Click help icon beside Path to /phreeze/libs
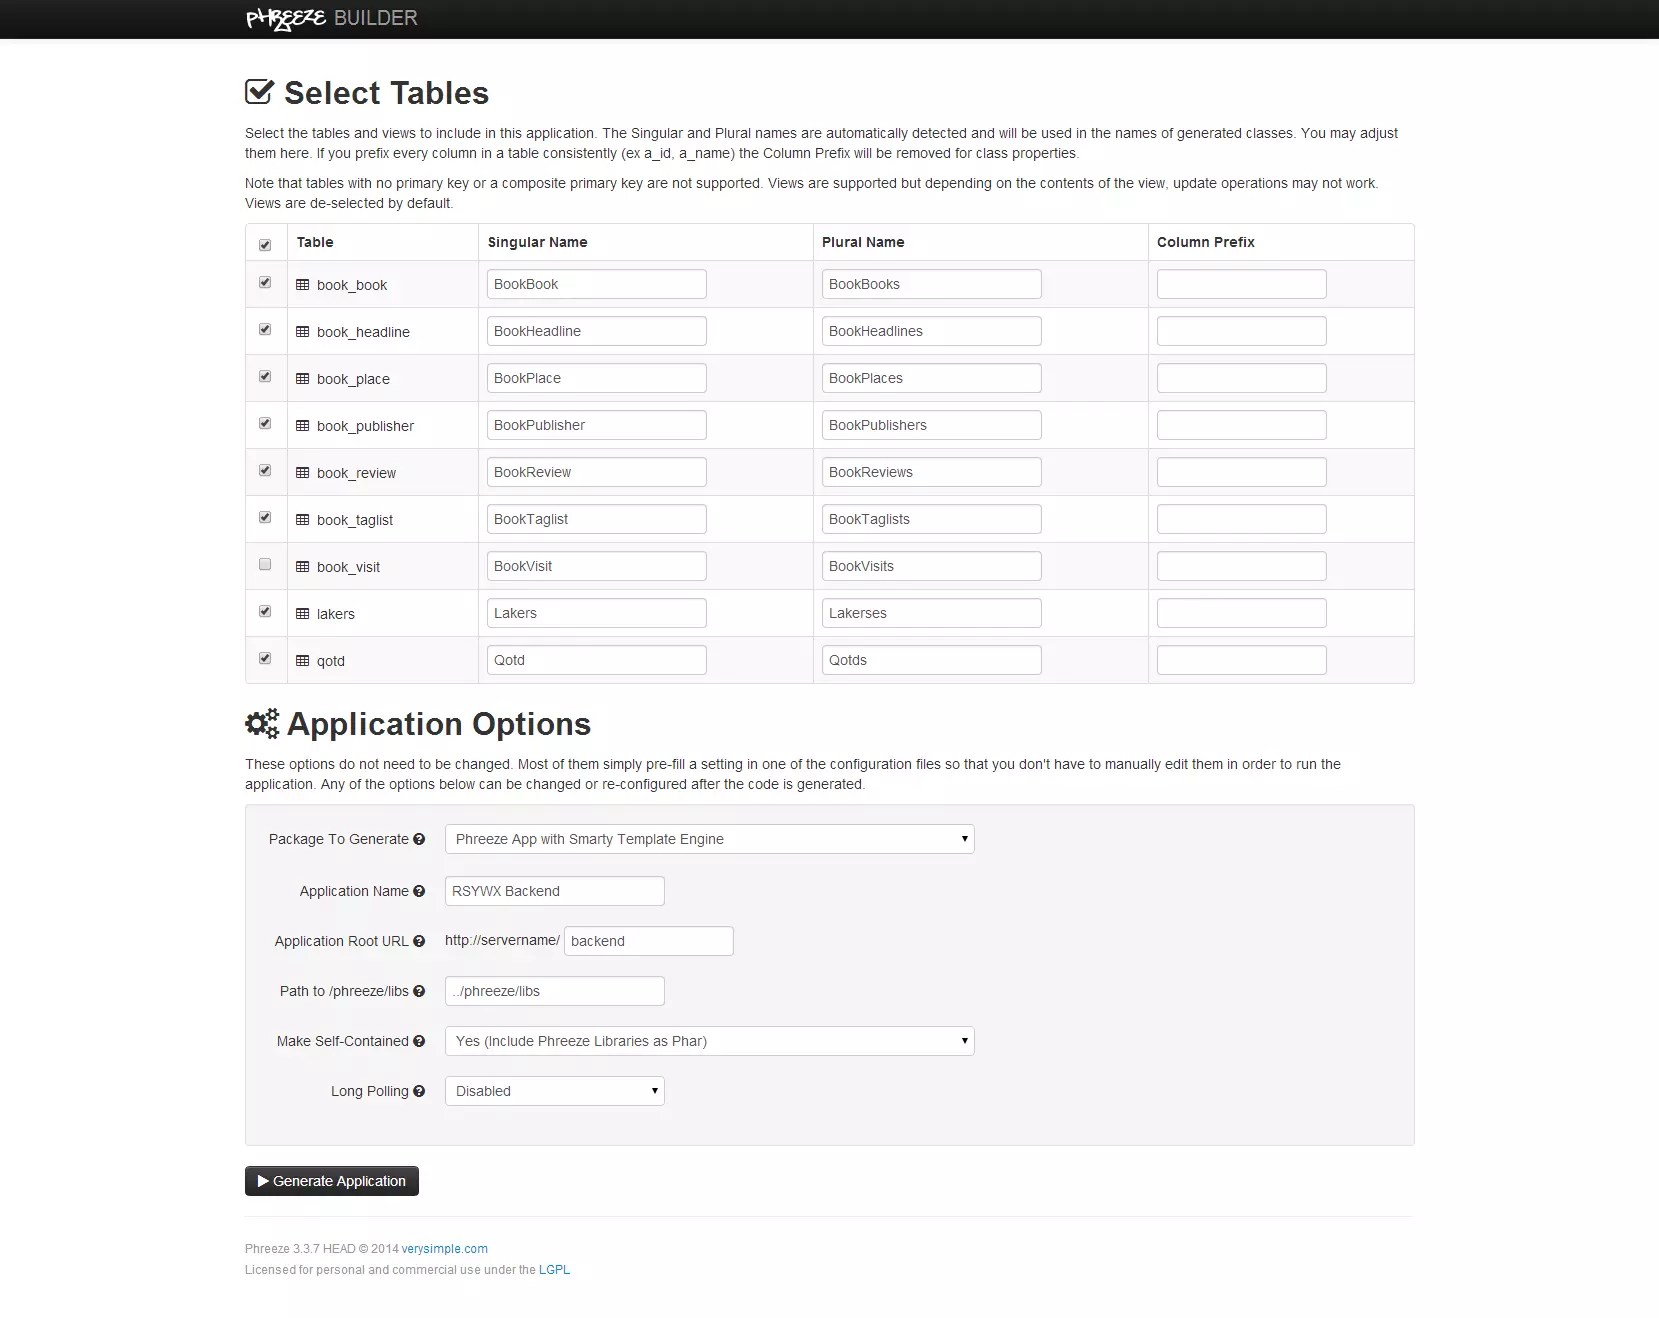1659x1318 pixels. 419,991
